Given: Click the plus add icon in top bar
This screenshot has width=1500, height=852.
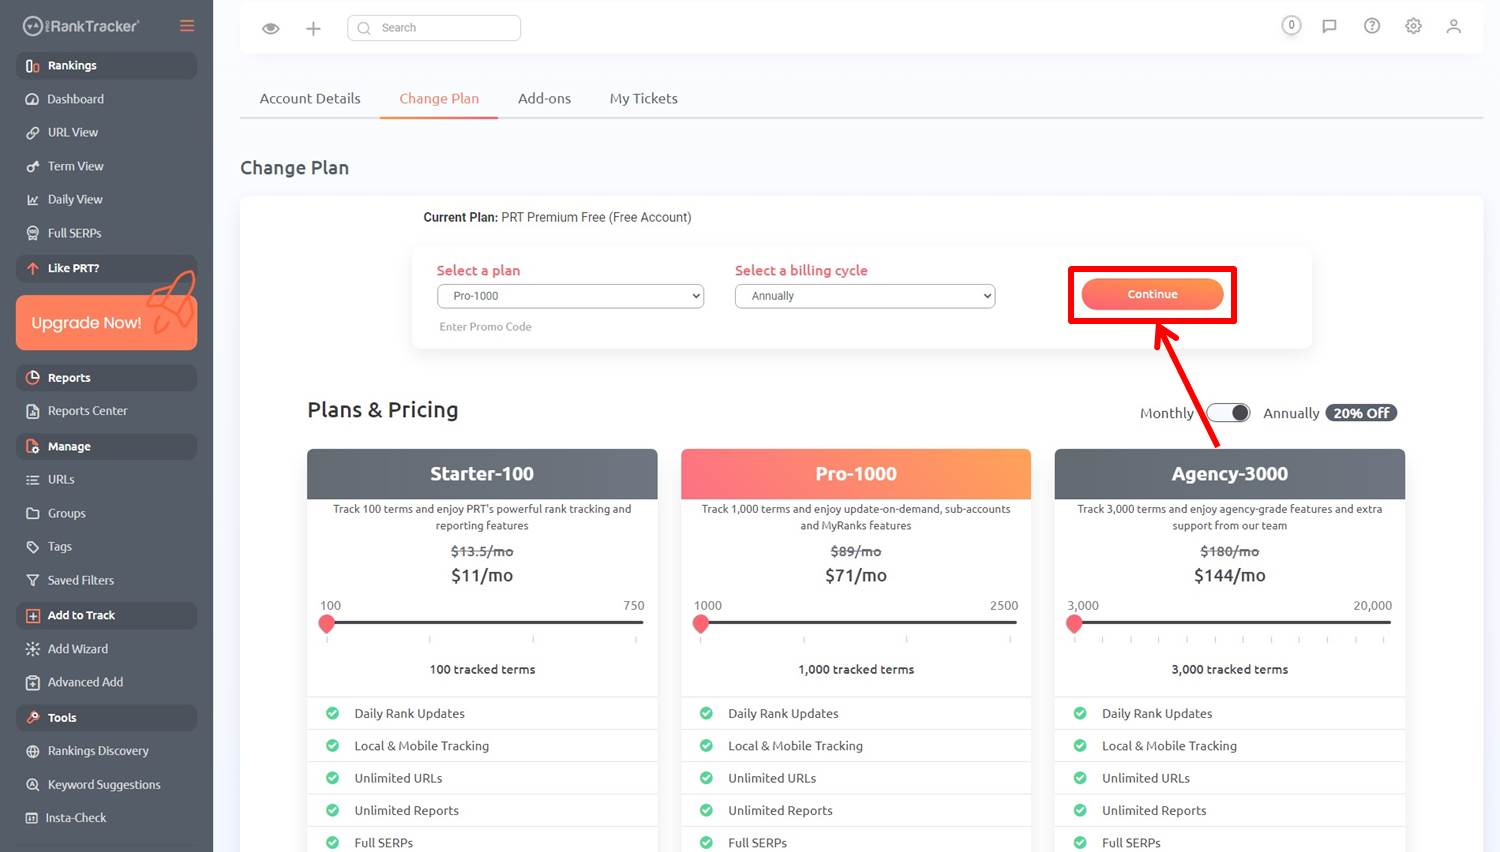Looking at the screenshot, I should pyautogui.click(x=313, y=28).
